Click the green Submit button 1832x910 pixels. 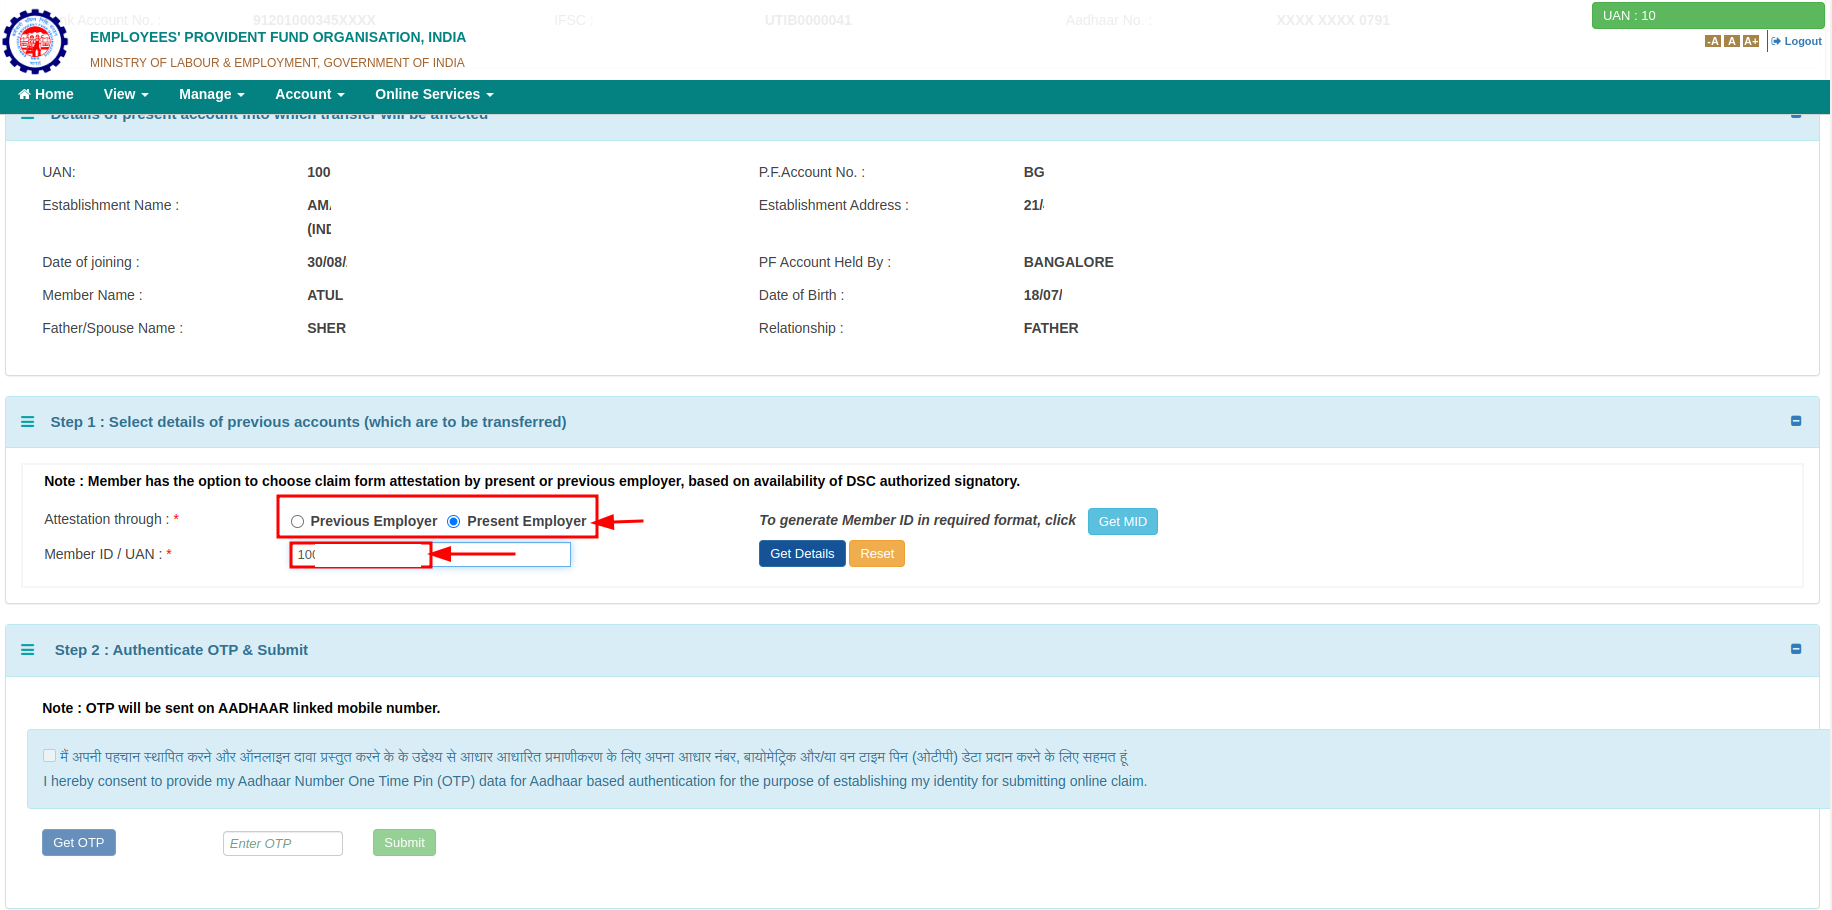click(x=404, y=843)
